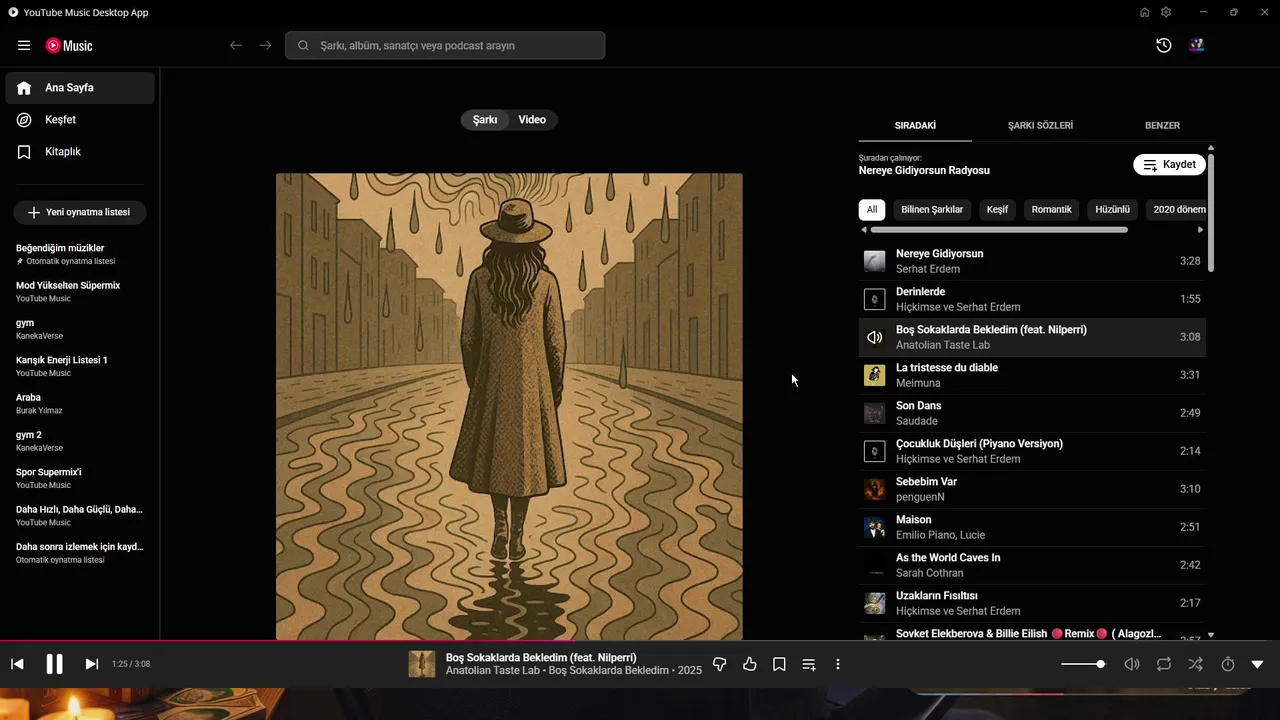The width and height of the screenshot is (1280, 720).
Task: Go to Ana Sayfa
Action: pyautogui.click(x=80, y=88)
